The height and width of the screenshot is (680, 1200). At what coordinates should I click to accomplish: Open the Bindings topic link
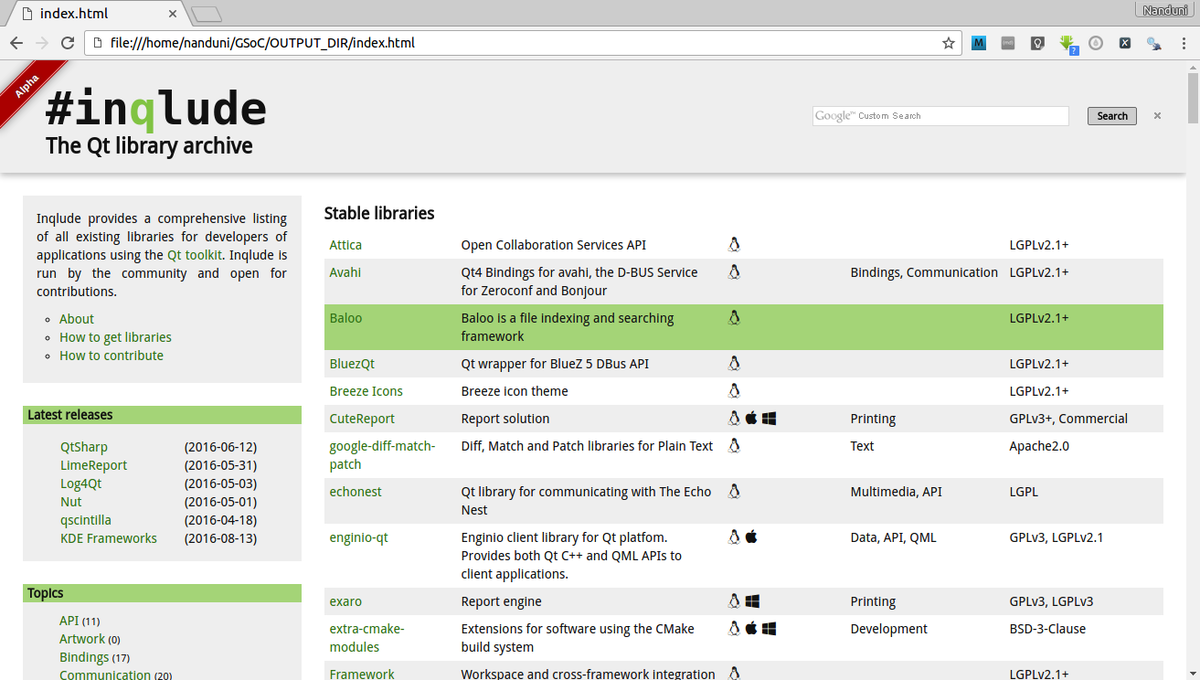tap(84, 657)
